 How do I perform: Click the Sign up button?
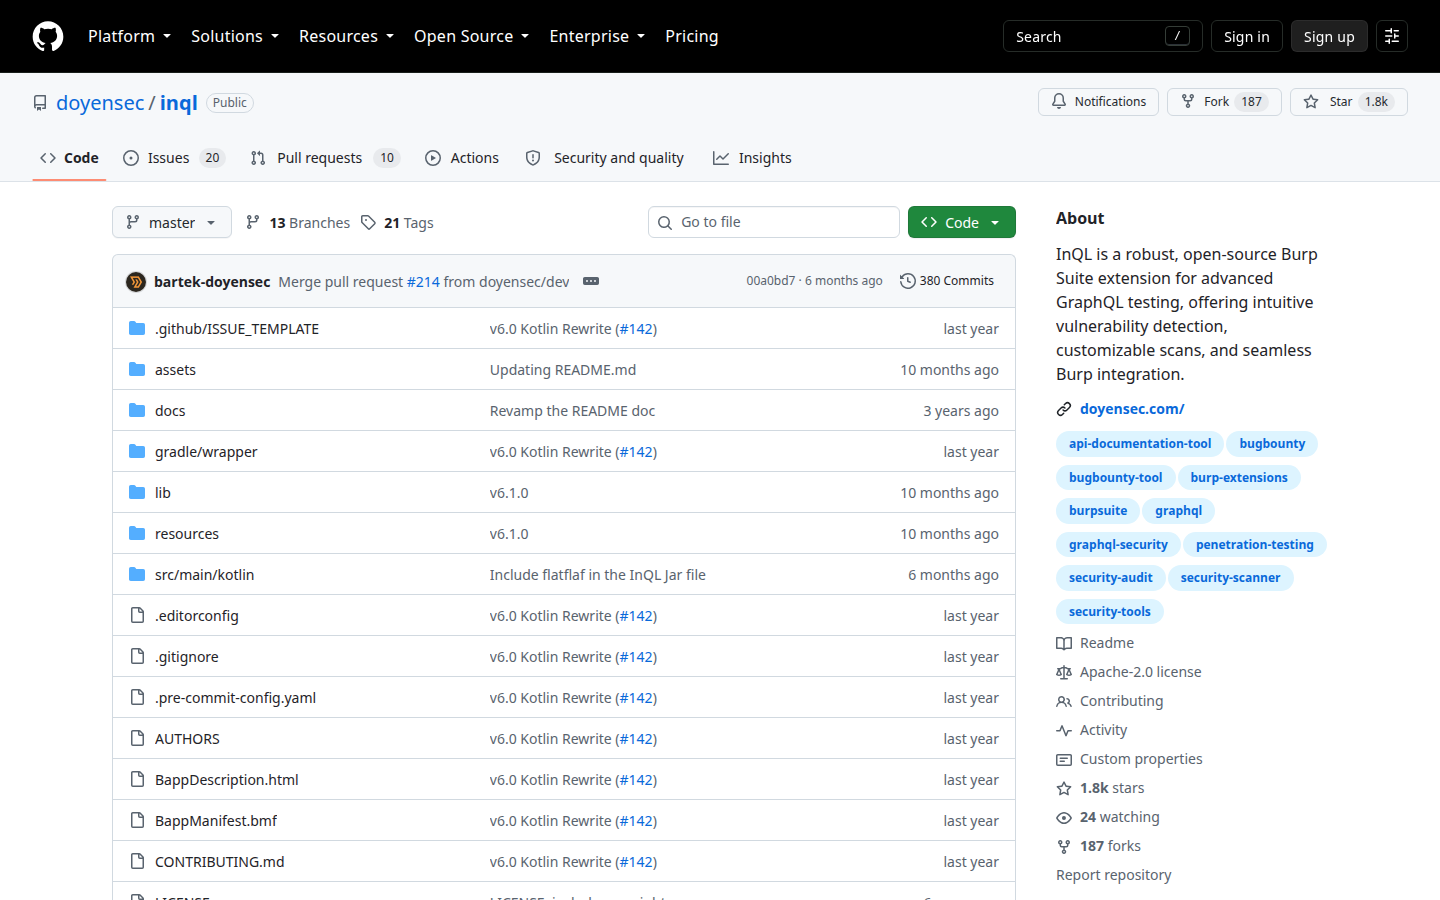tap(1329, 36)
